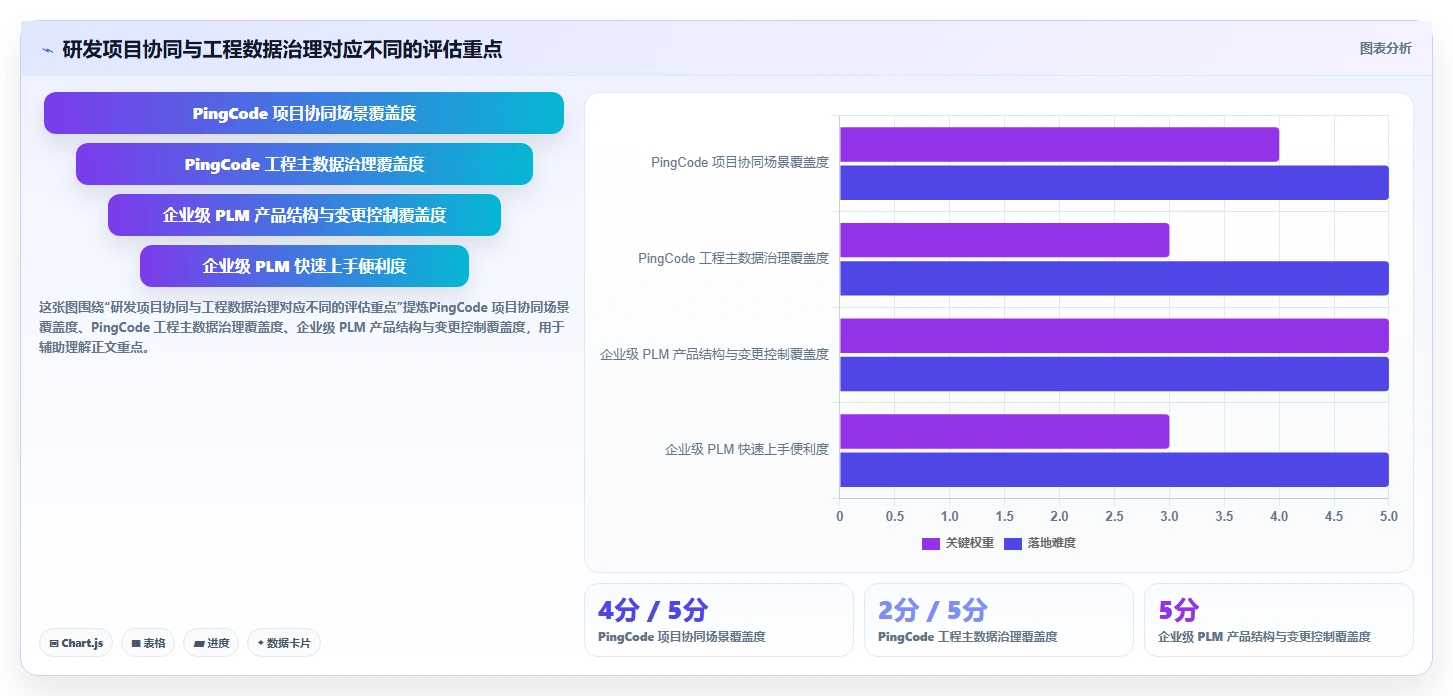This screenshot has width=1453, height=696.
Task: Select the 企业级 PLM 产品结构与变更控制覆盖度 funnel bar
Action: tap(304, 215)
